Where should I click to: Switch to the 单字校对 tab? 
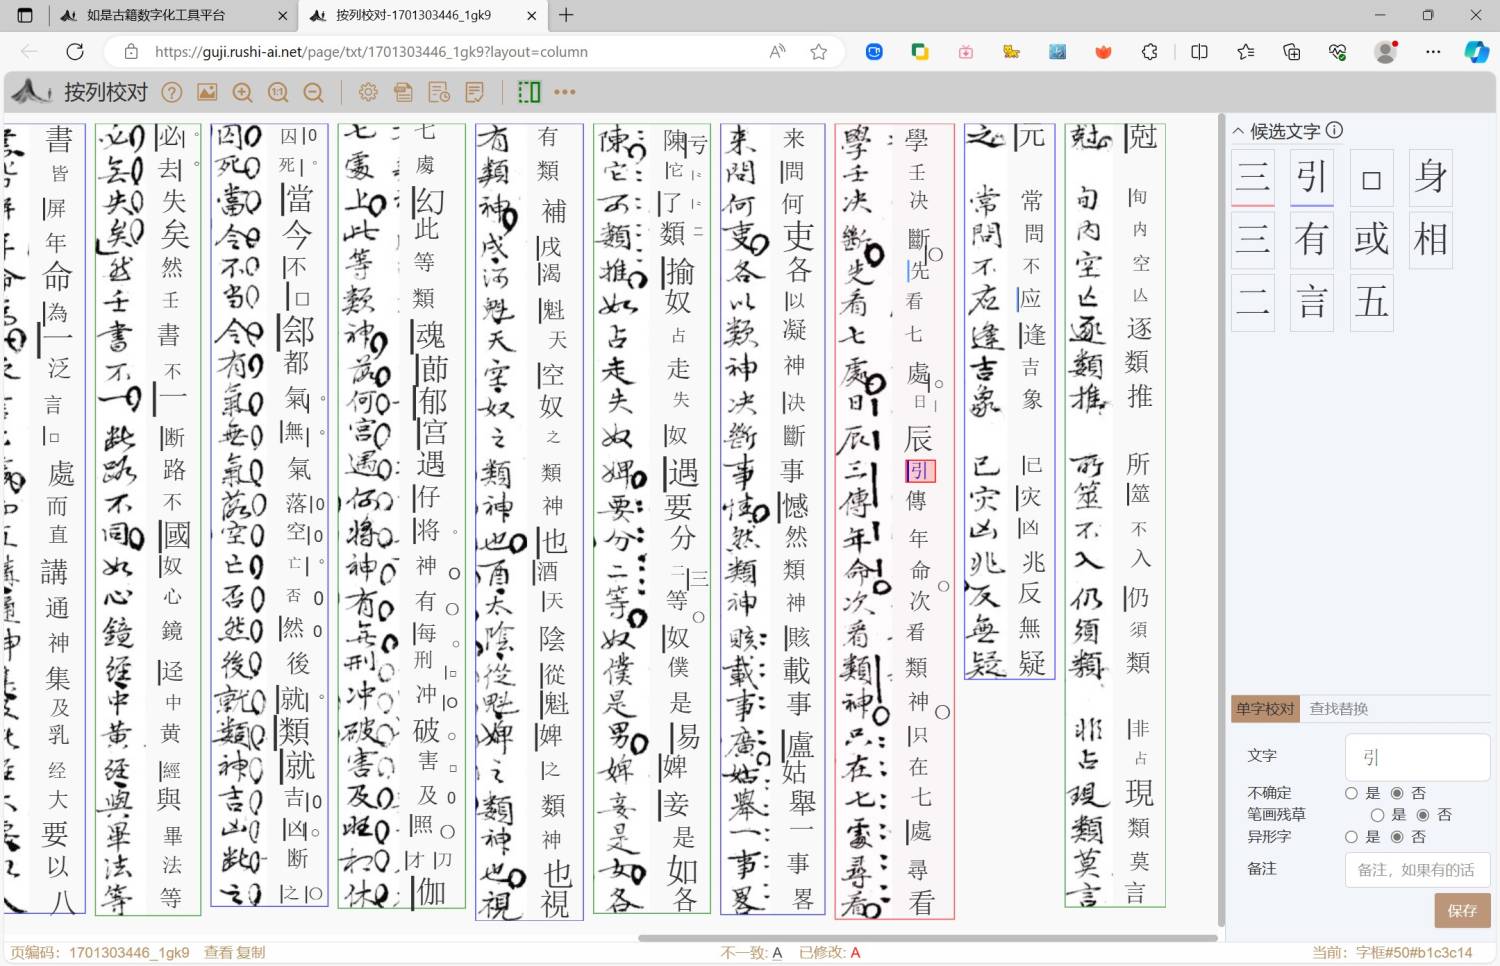(1265, 709)
